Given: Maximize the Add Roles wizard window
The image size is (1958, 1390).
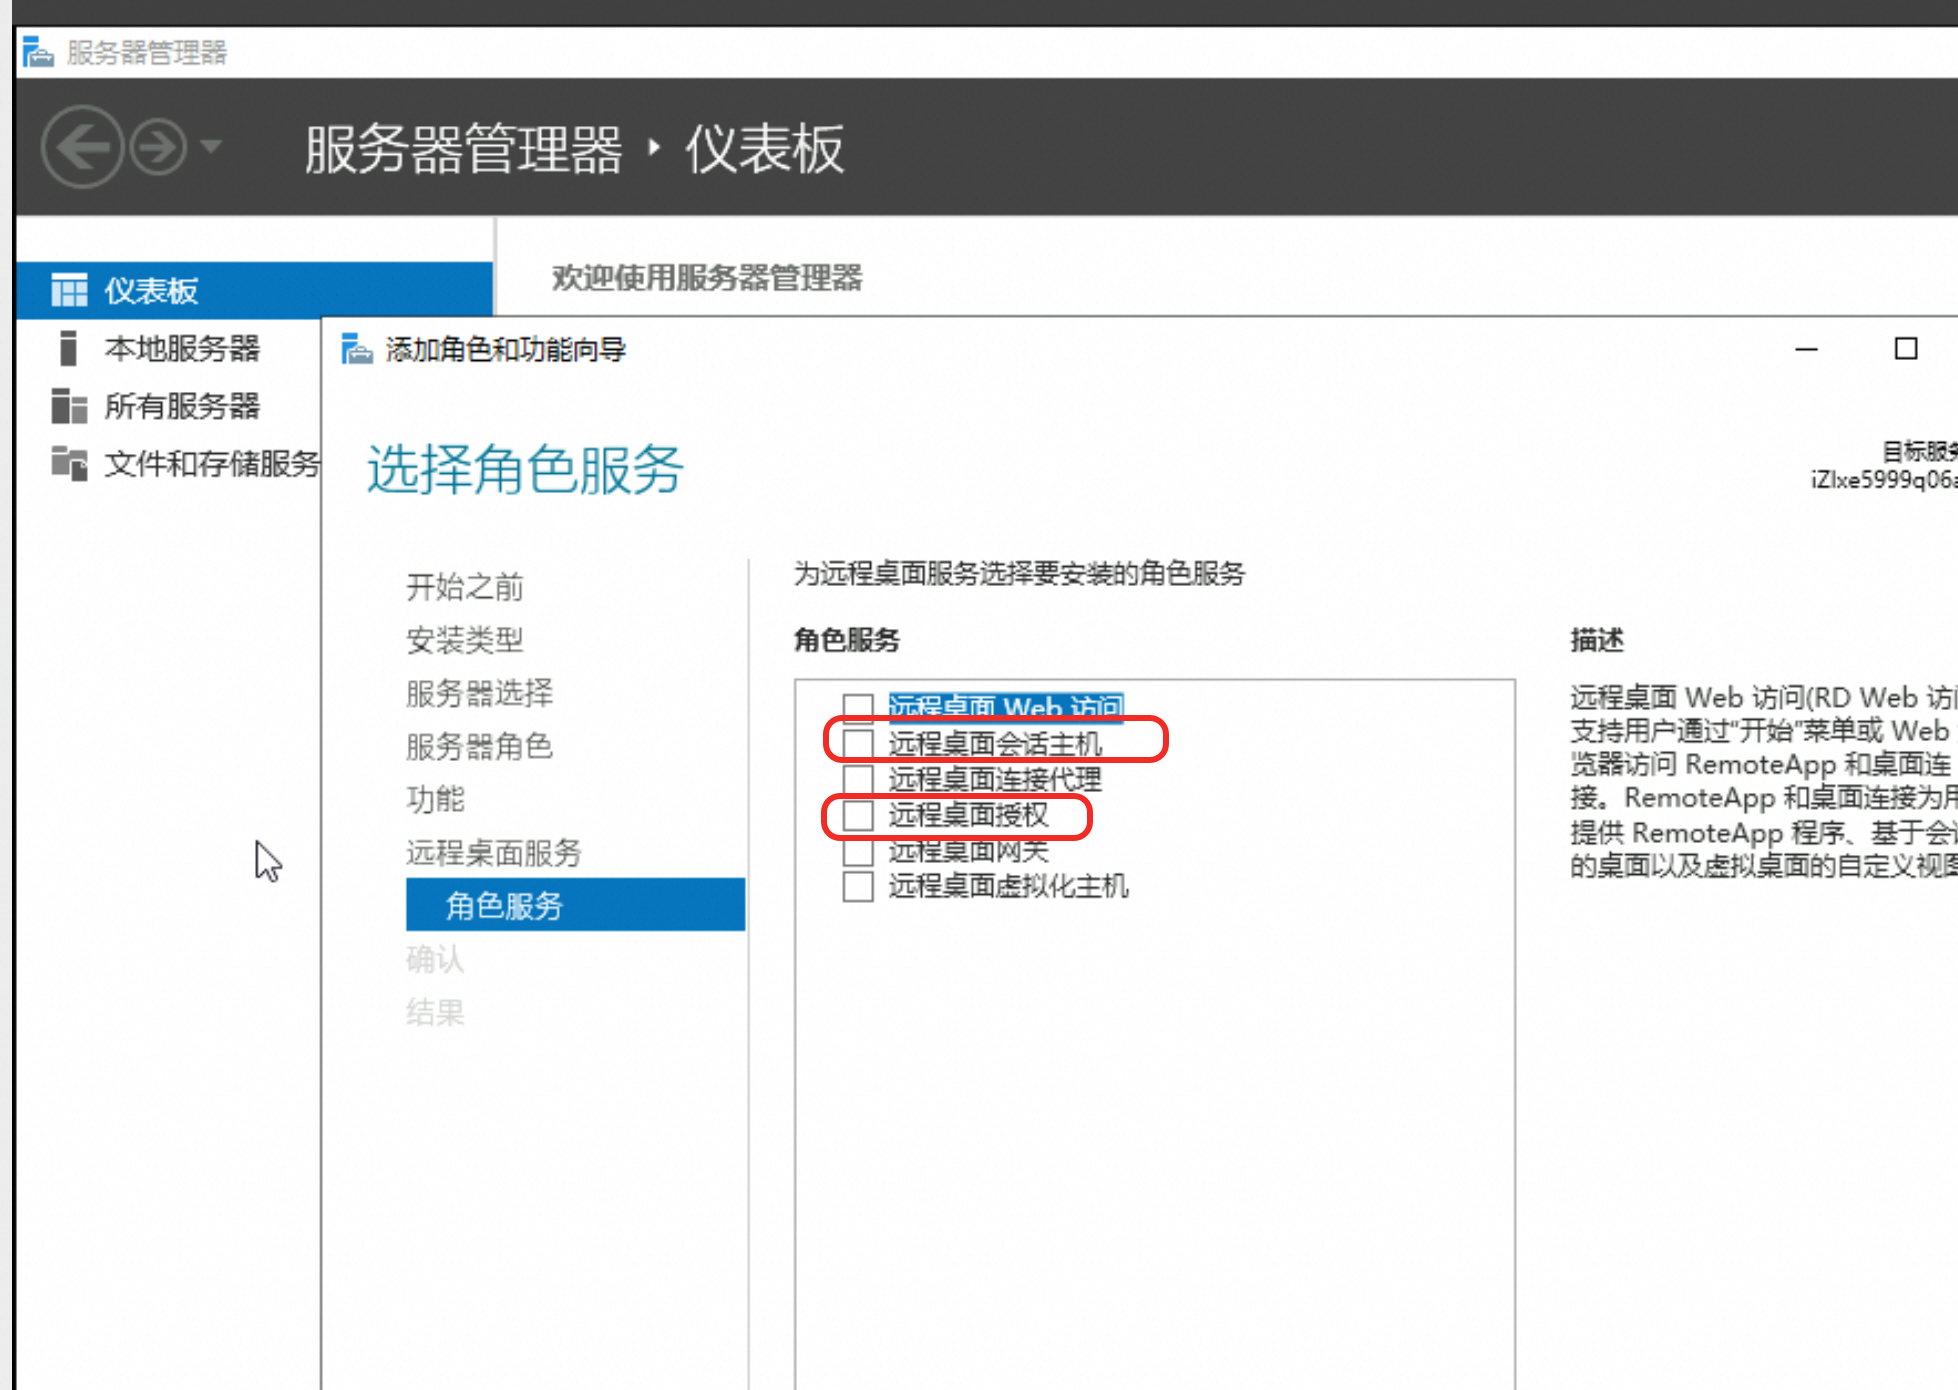Looking at the screenshot, I should [1905, 349].
